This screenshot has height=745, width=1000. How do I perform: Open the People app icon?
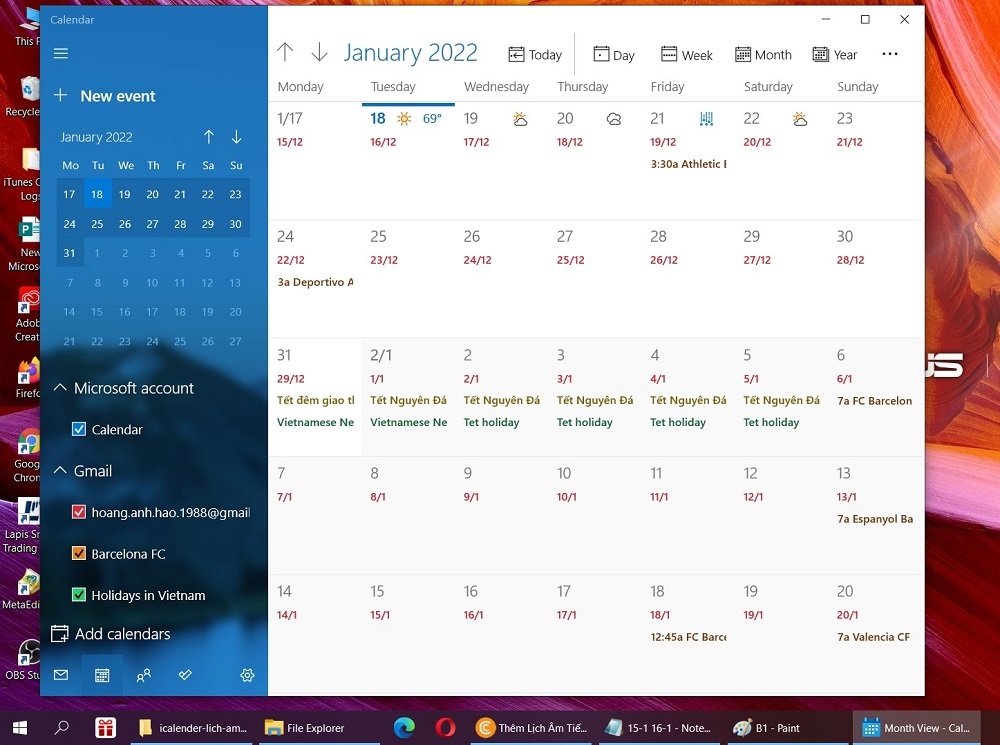coord(143,675)
